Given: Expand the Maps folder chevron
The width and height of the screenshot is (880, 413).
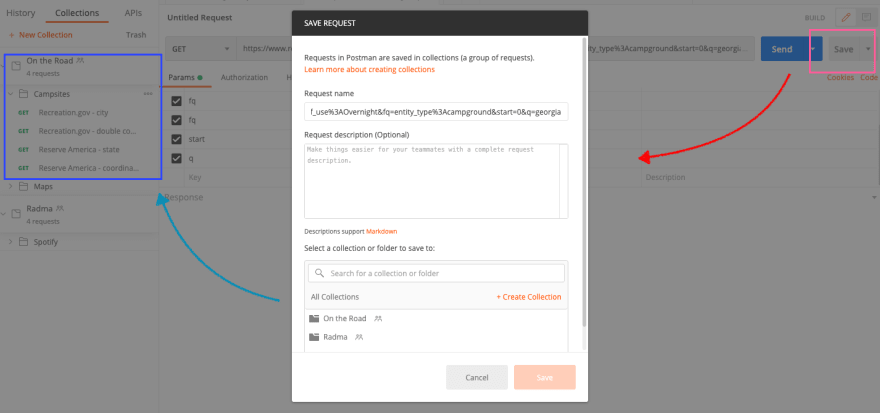Looking at the screenshot, I should pos(11,186).
